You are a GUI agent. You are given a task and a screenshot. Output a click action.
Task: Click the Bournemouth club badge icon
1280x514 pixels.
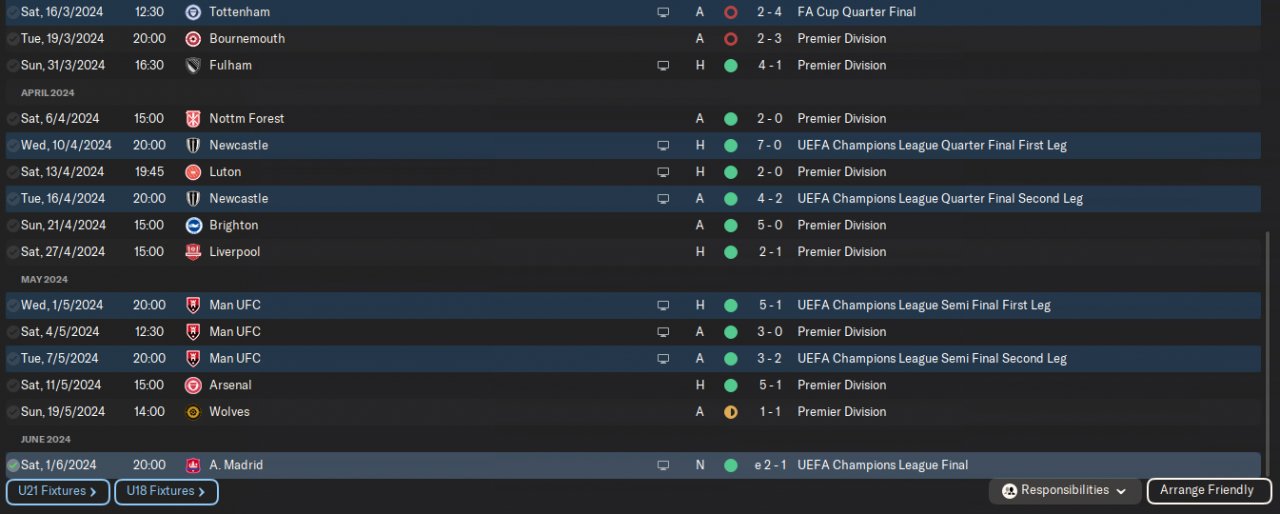click(193, 39)
